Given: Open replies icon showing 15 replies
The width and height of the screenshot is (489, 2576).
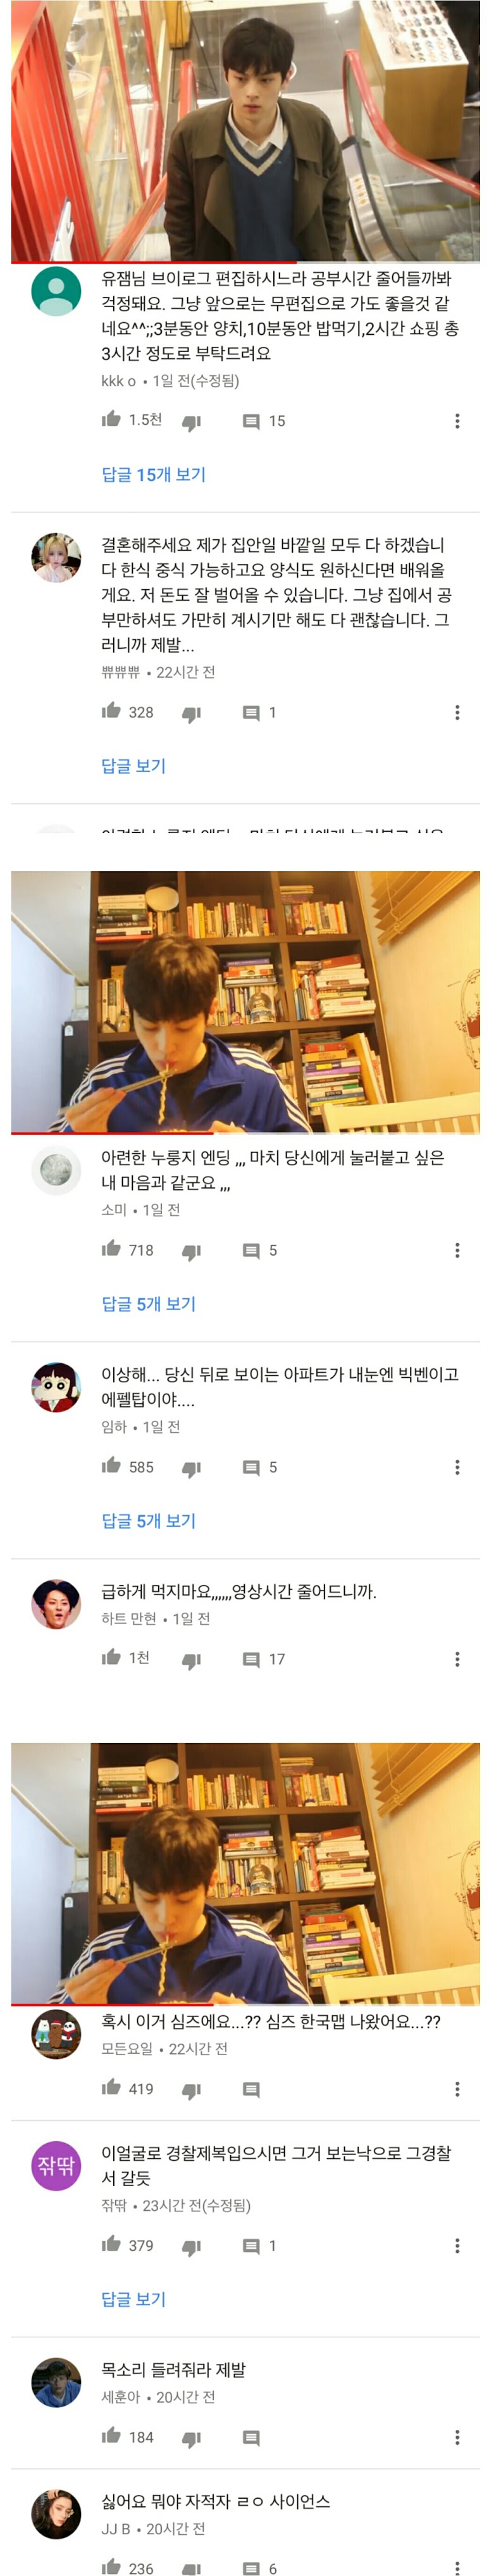Looking at the screenshot, I should tap(251, 422).
